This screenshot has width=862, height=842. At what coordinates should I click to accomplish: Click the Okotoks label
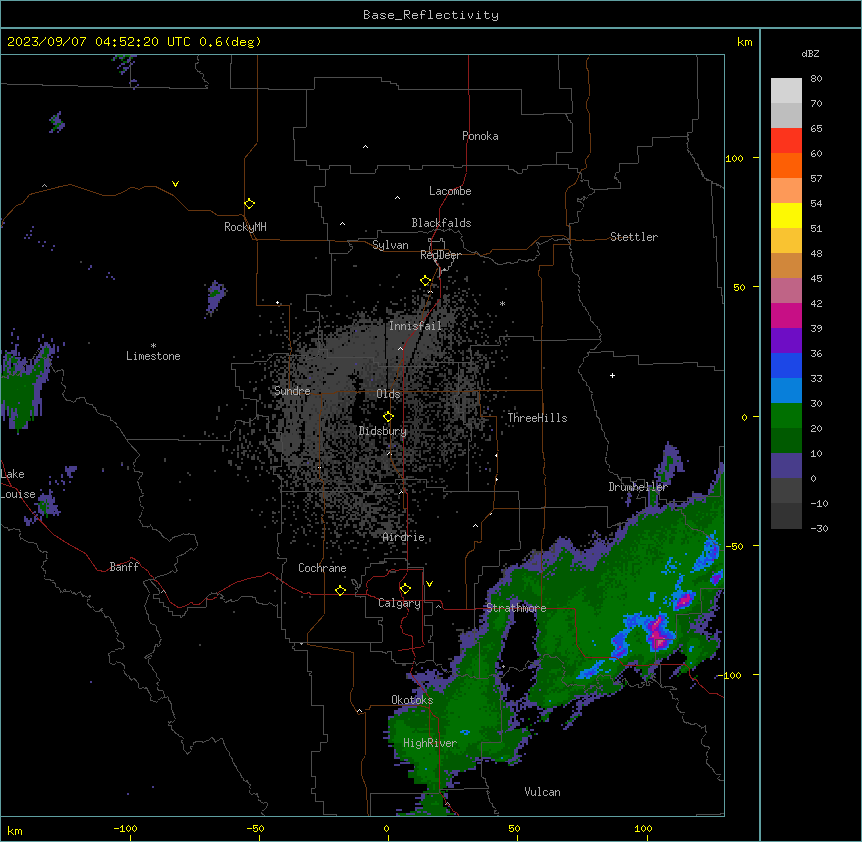tap(412, 700)
